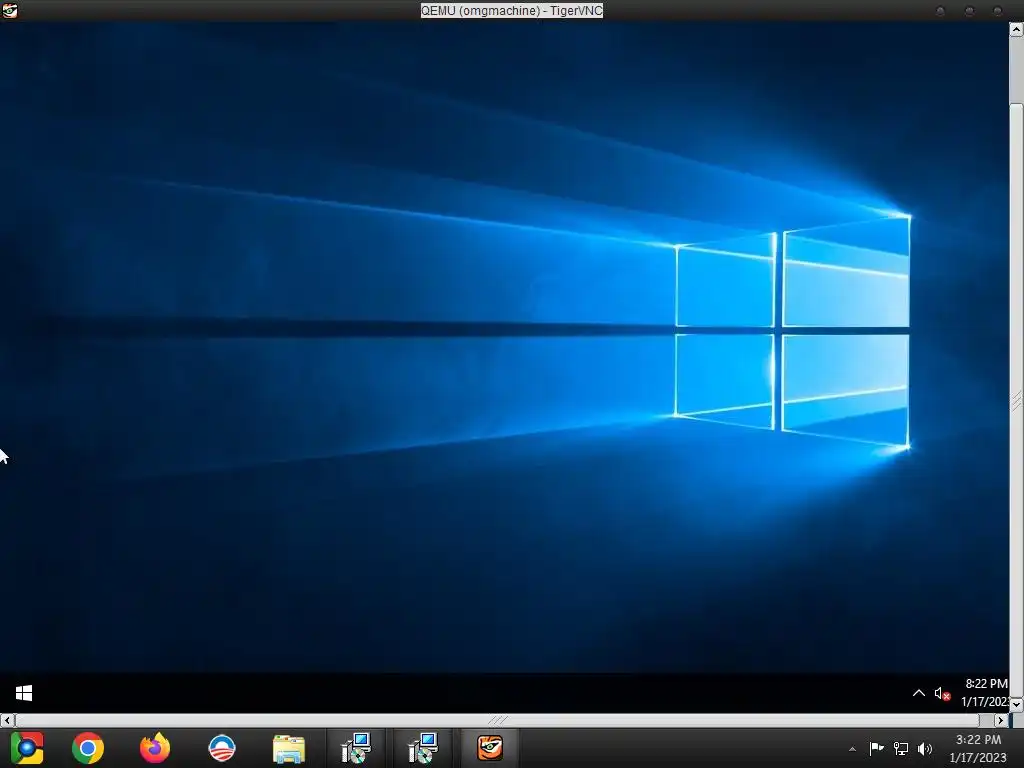1024x768 pixels.
Task: Expand hidden tray icons inside the VNC guest
Action: click(x=918, y=693)
